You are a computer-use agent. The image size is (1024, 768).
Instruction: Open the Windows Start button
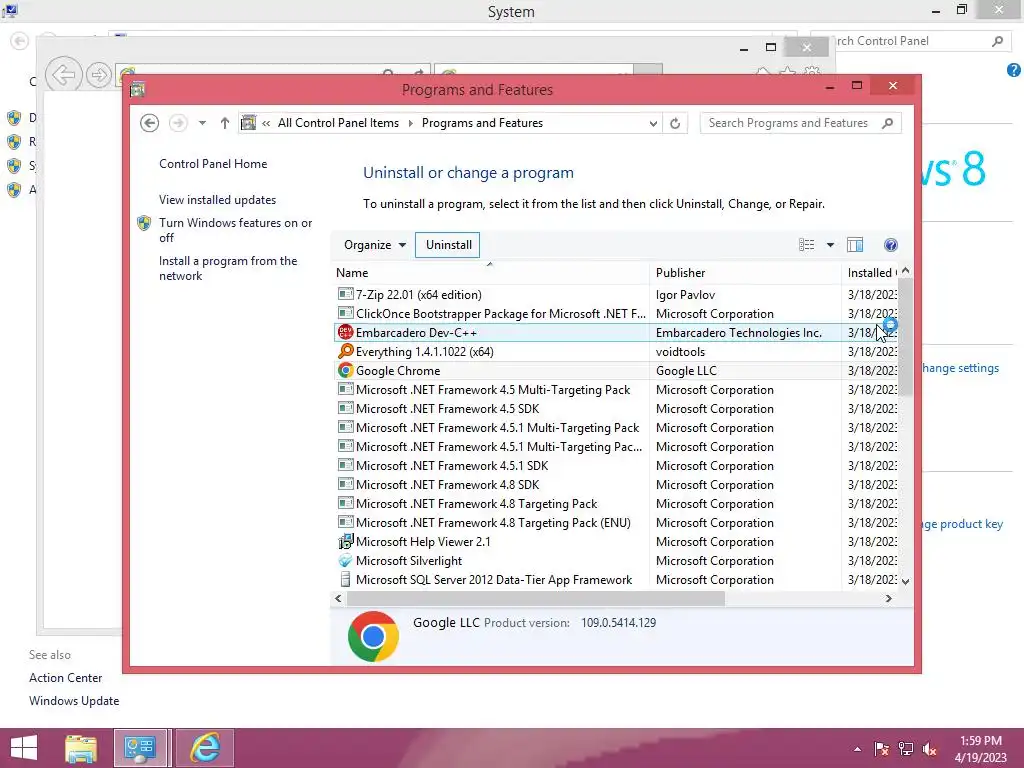tap(24, 748)
